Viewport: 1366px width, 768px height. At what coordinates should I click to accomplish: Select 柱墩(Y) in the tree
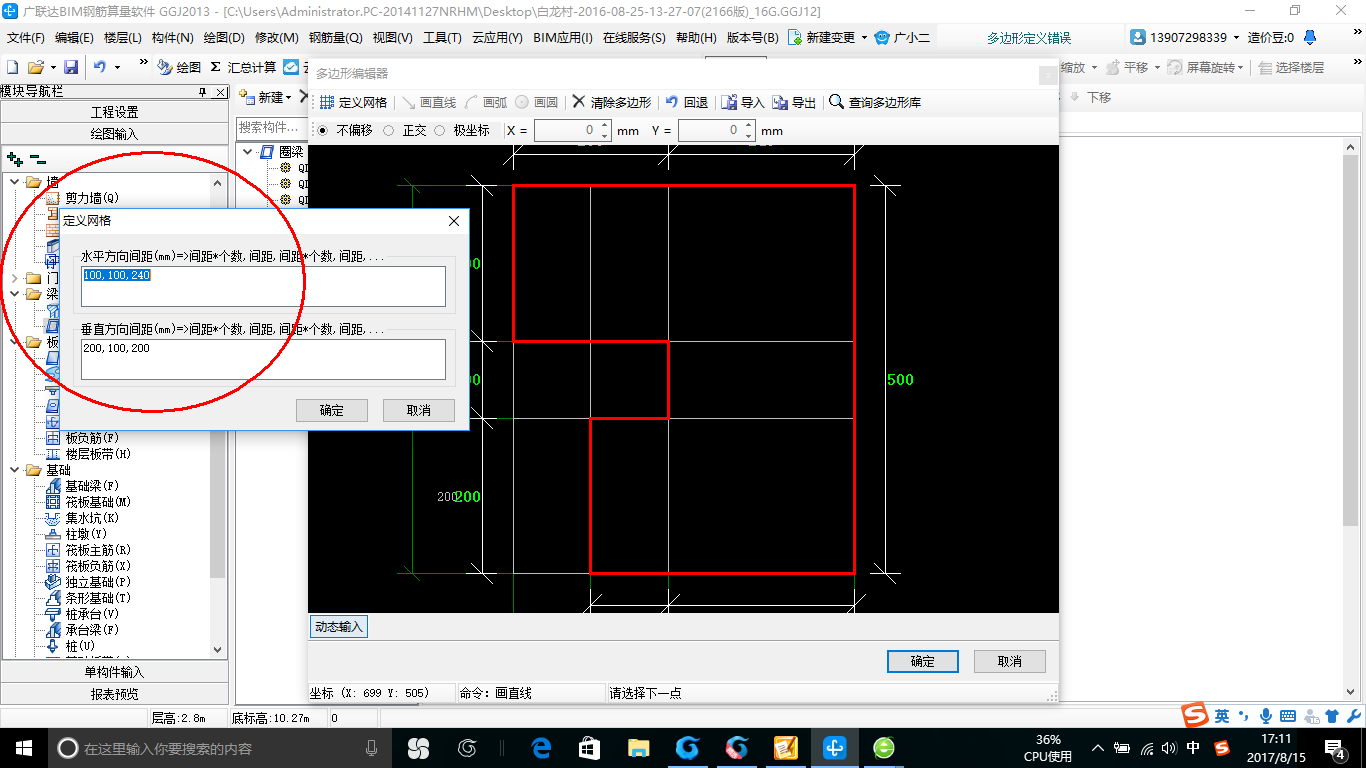coord(86,534)
